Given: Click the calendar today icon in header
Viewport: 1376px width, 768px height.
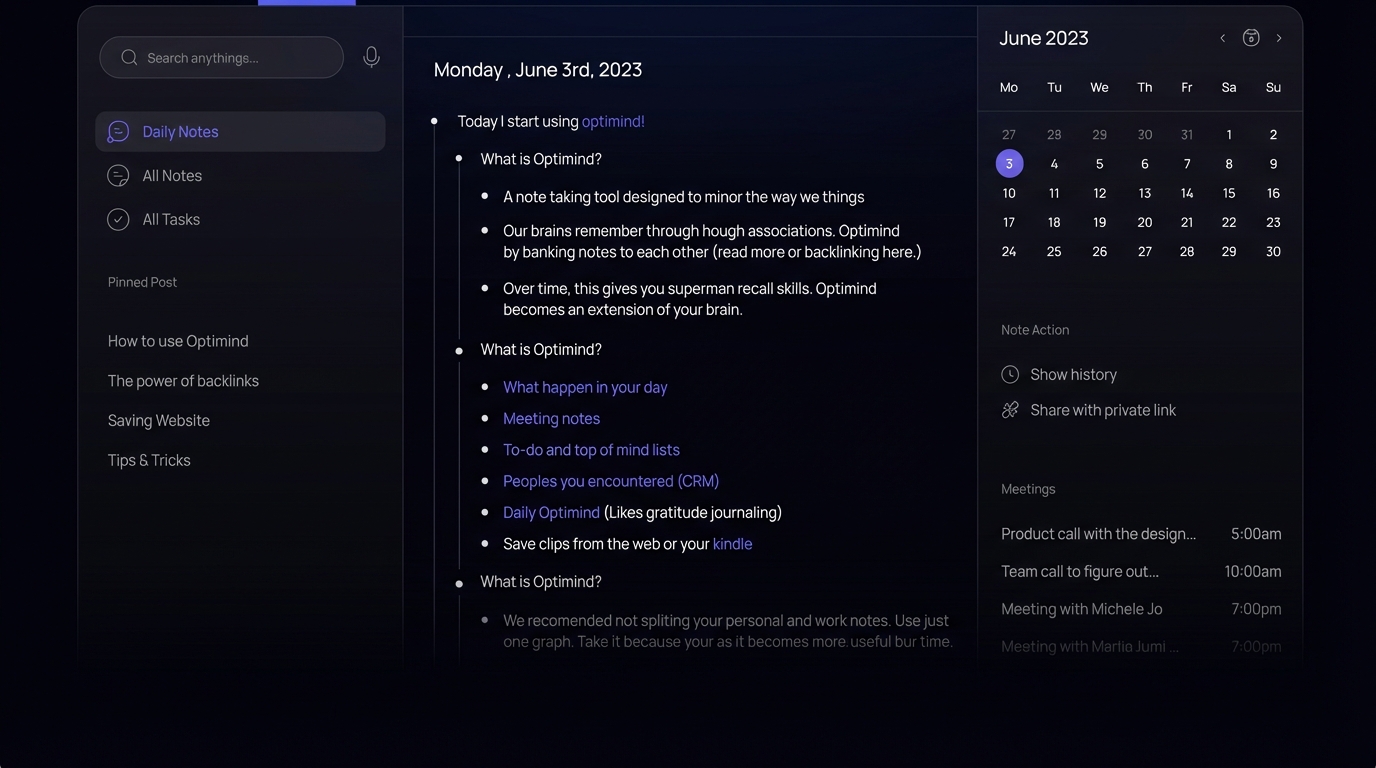Looking at the screenshot, I should (x=1251, y=38).
